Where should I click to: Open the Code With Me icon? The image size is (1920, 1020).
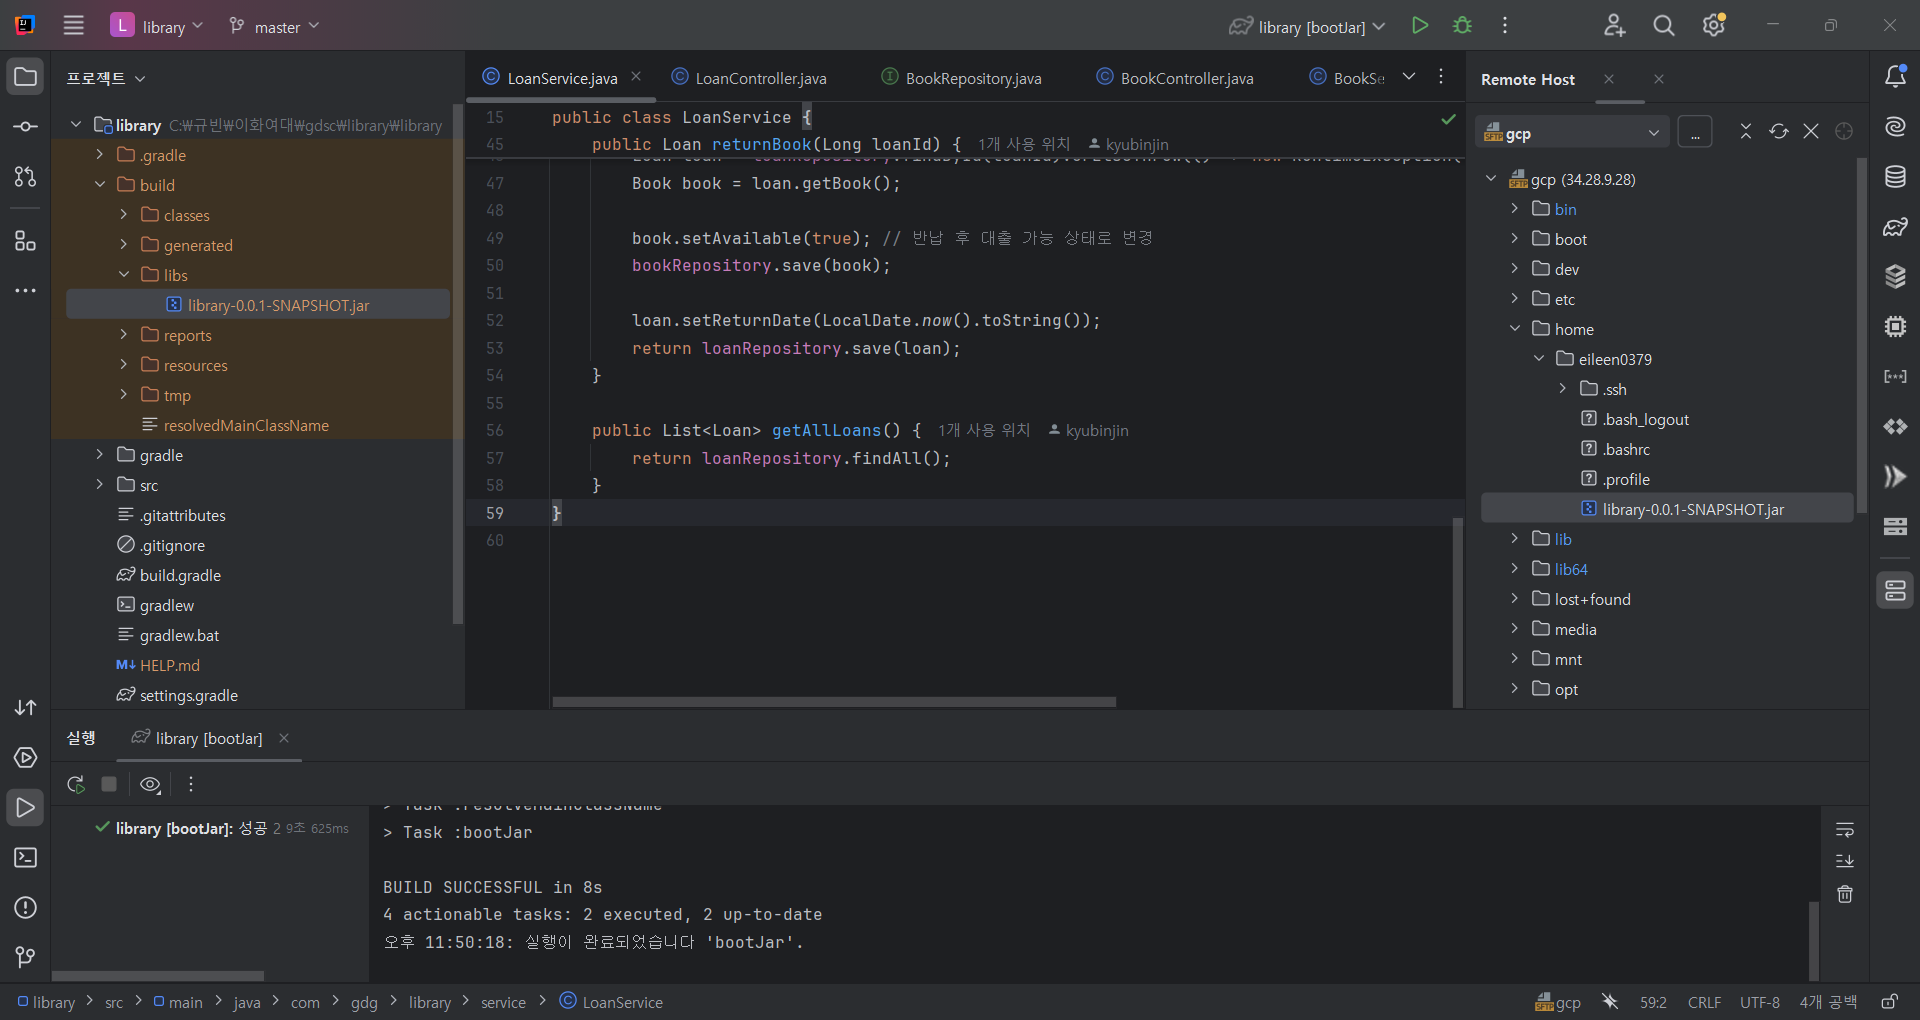(1614, 26)
